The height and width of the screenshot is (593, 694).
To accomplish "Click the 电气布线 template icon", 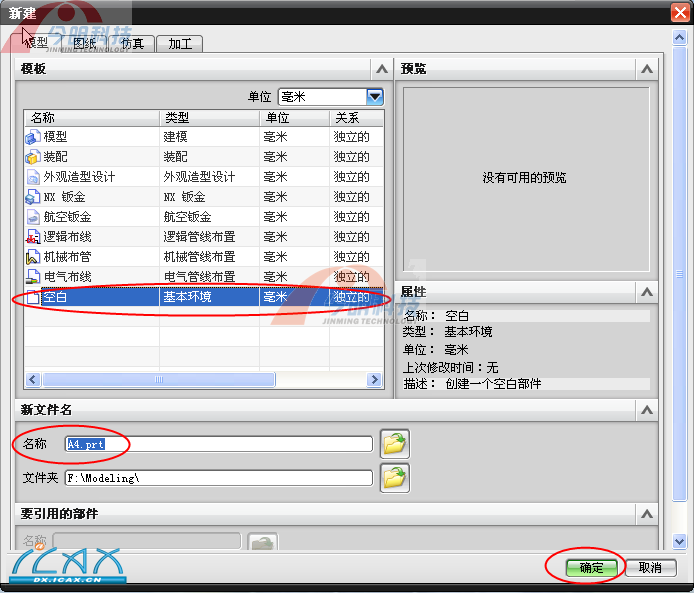I will [x=33, y=277].
